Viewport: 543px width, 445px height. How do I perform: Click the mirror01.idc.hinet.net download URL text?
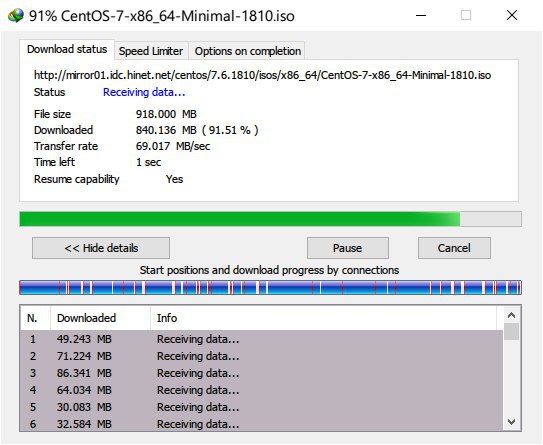coord(262,75)
